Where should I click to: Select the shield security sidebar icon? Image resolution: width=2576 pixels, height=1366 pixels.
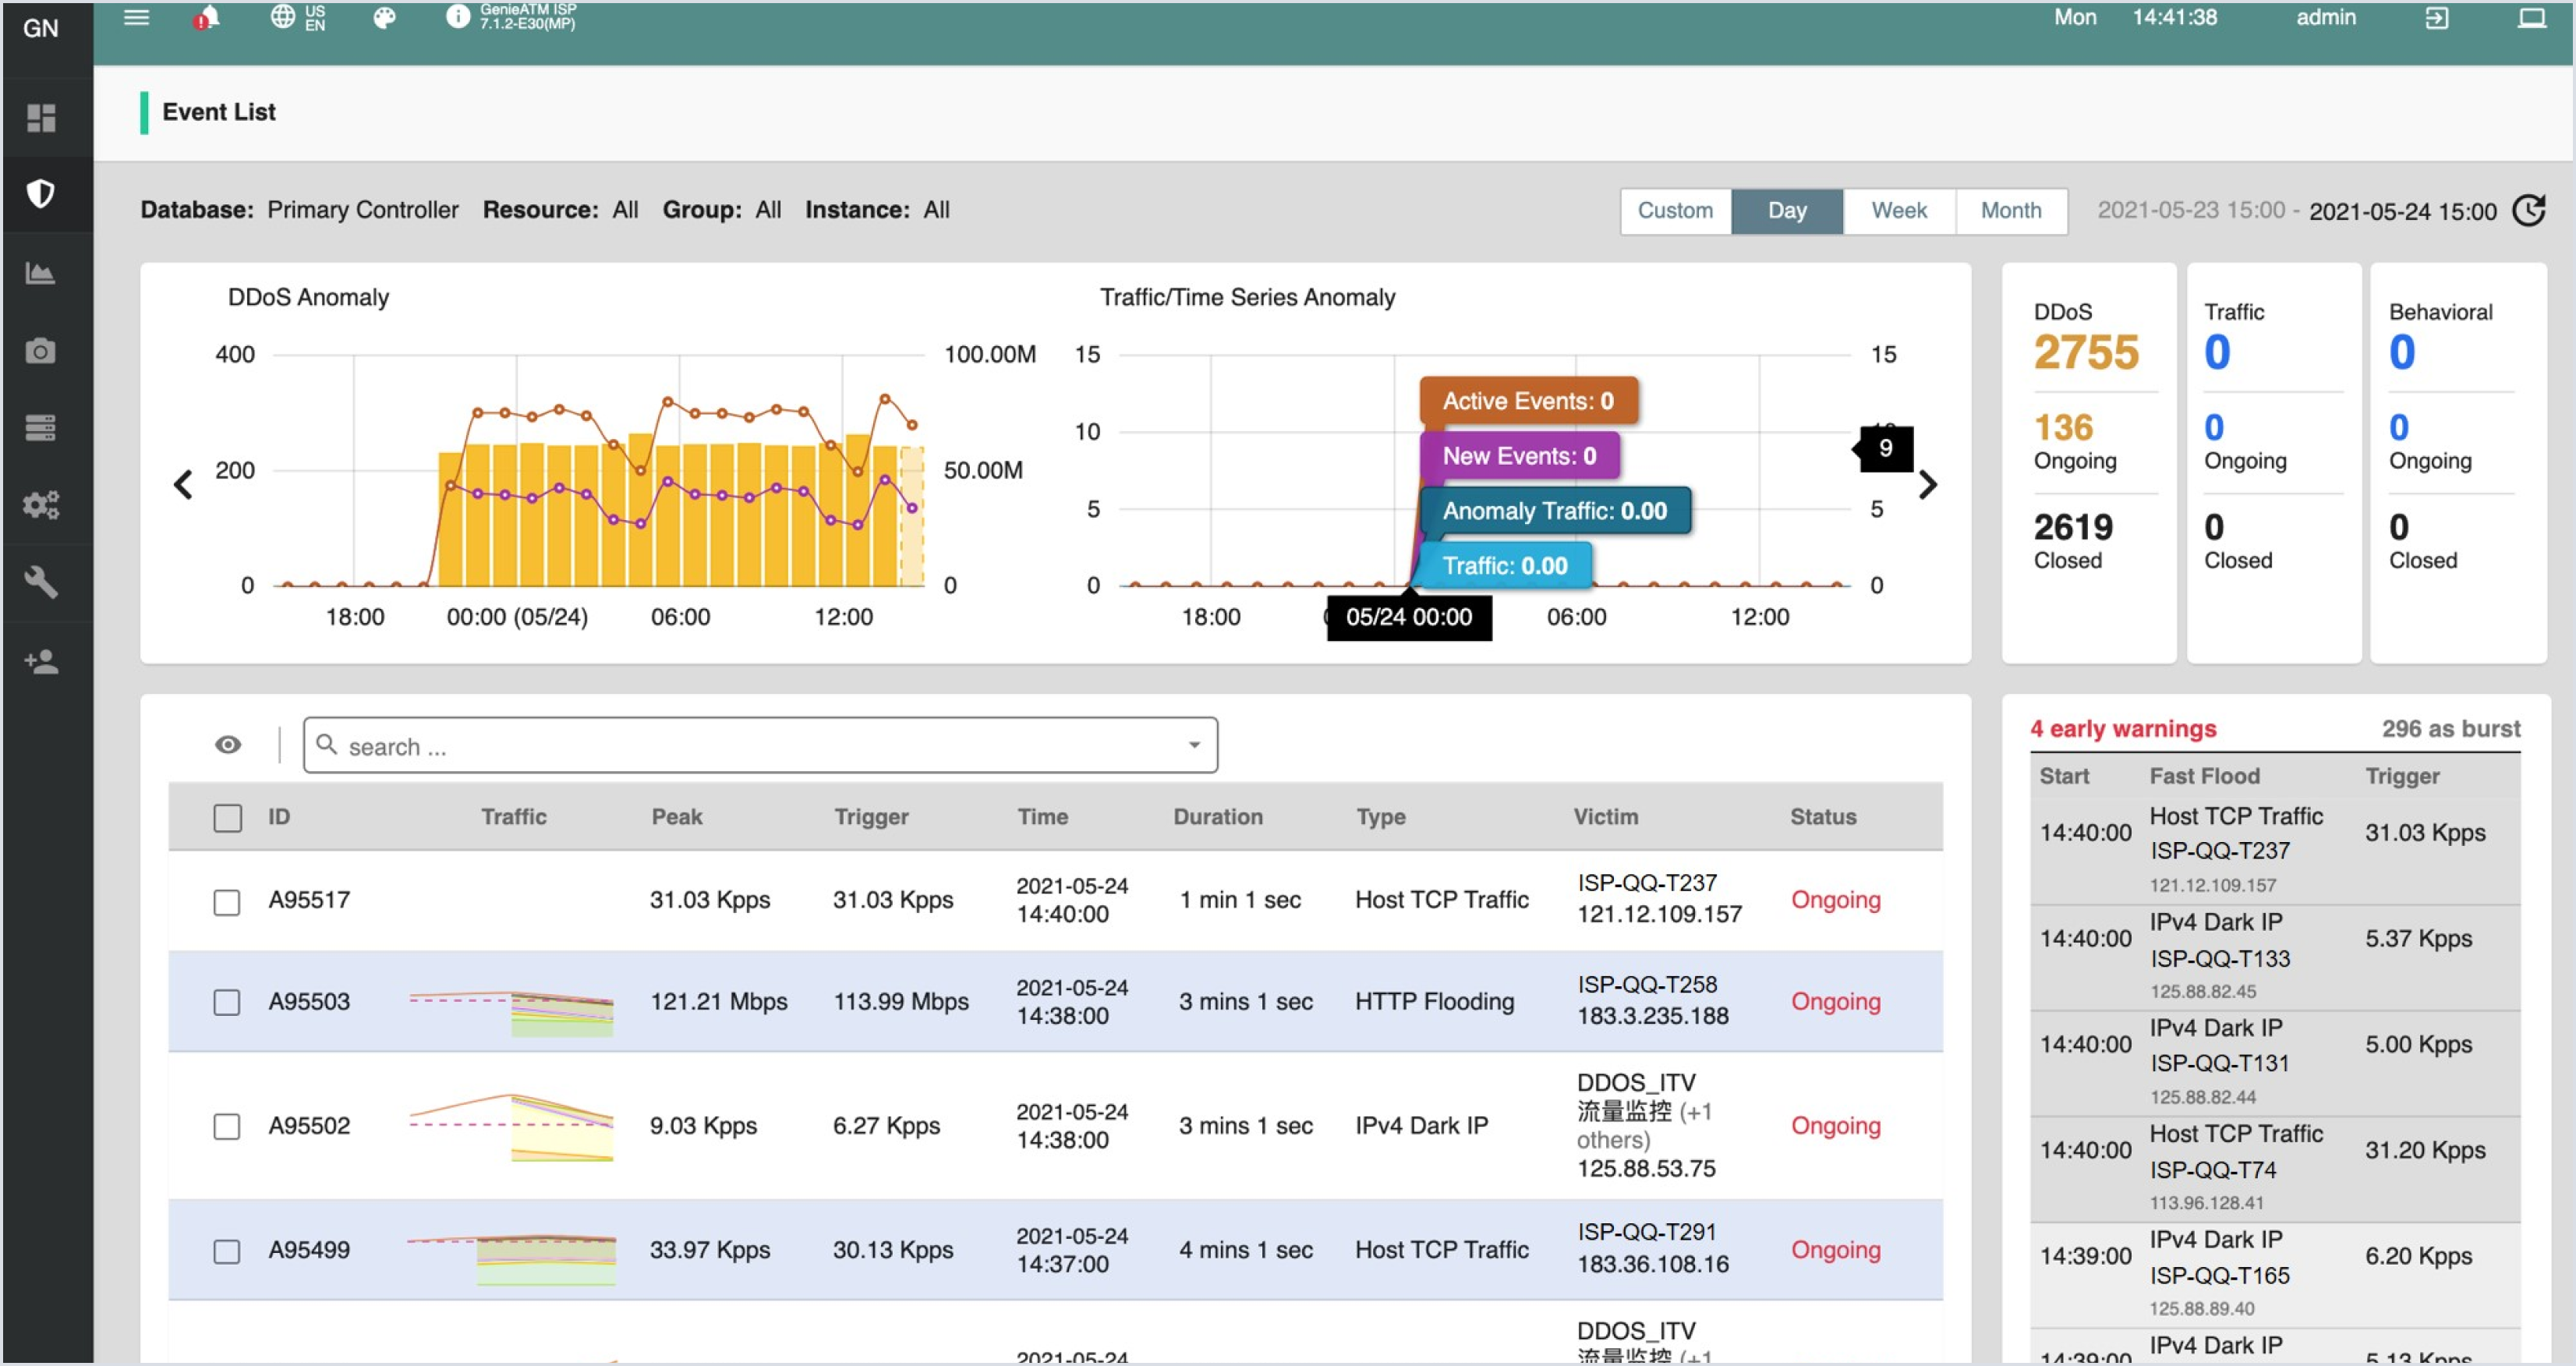[41, 194]
